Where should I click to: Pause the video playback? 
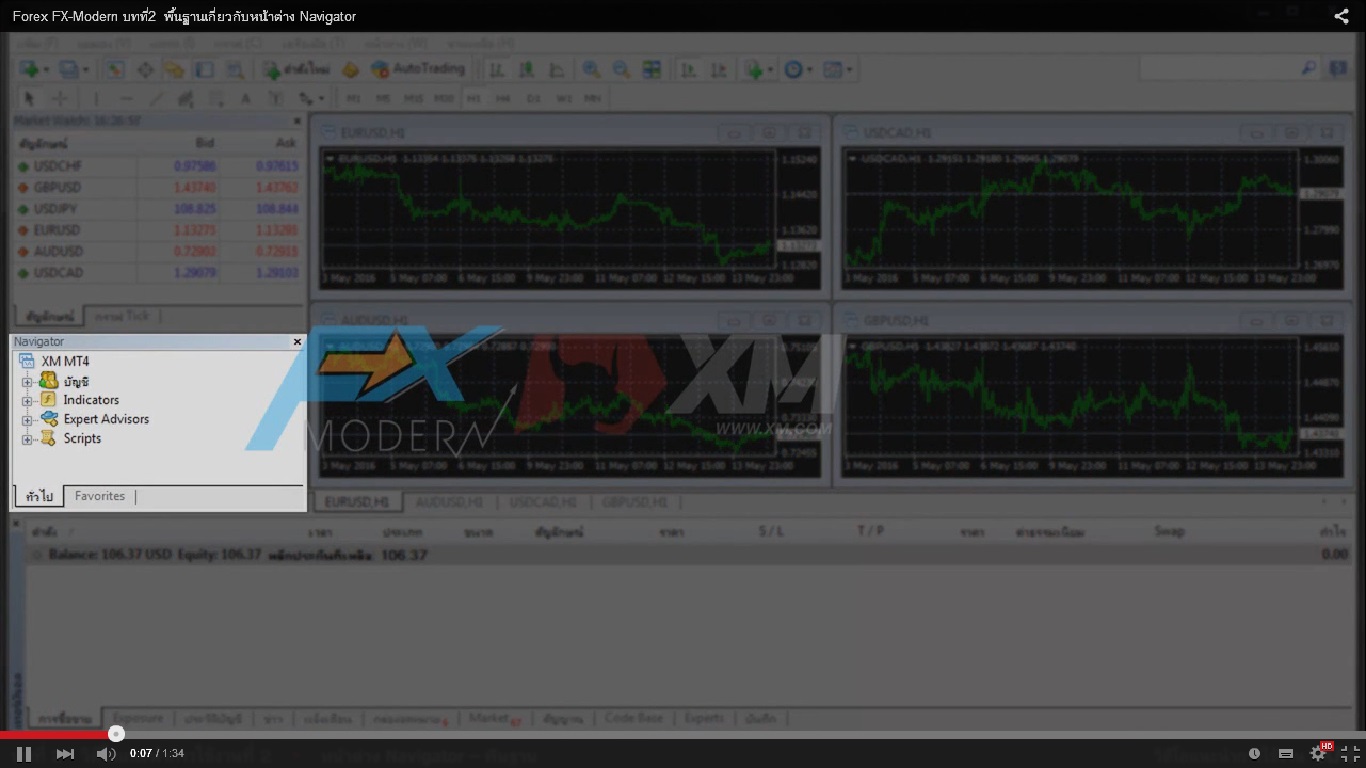pos(24,754)
